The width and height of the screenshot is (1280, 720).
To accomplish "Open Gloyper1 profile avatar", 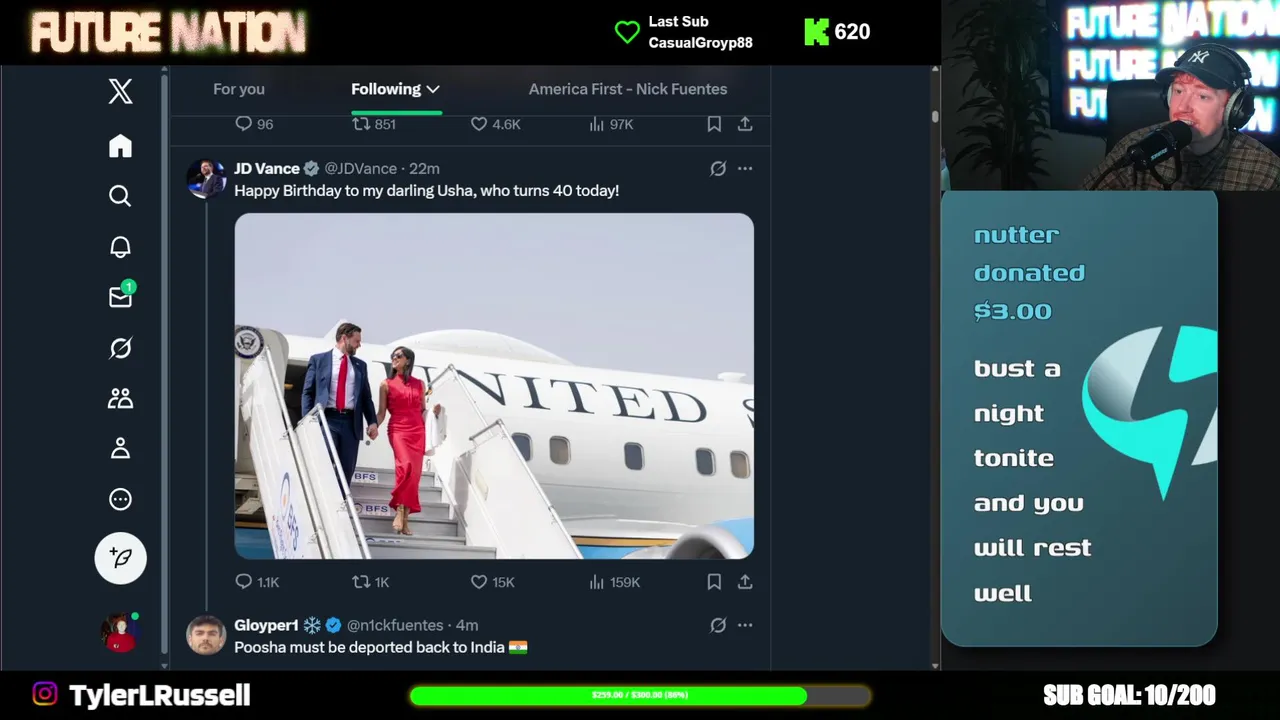I will pos(206,635).
